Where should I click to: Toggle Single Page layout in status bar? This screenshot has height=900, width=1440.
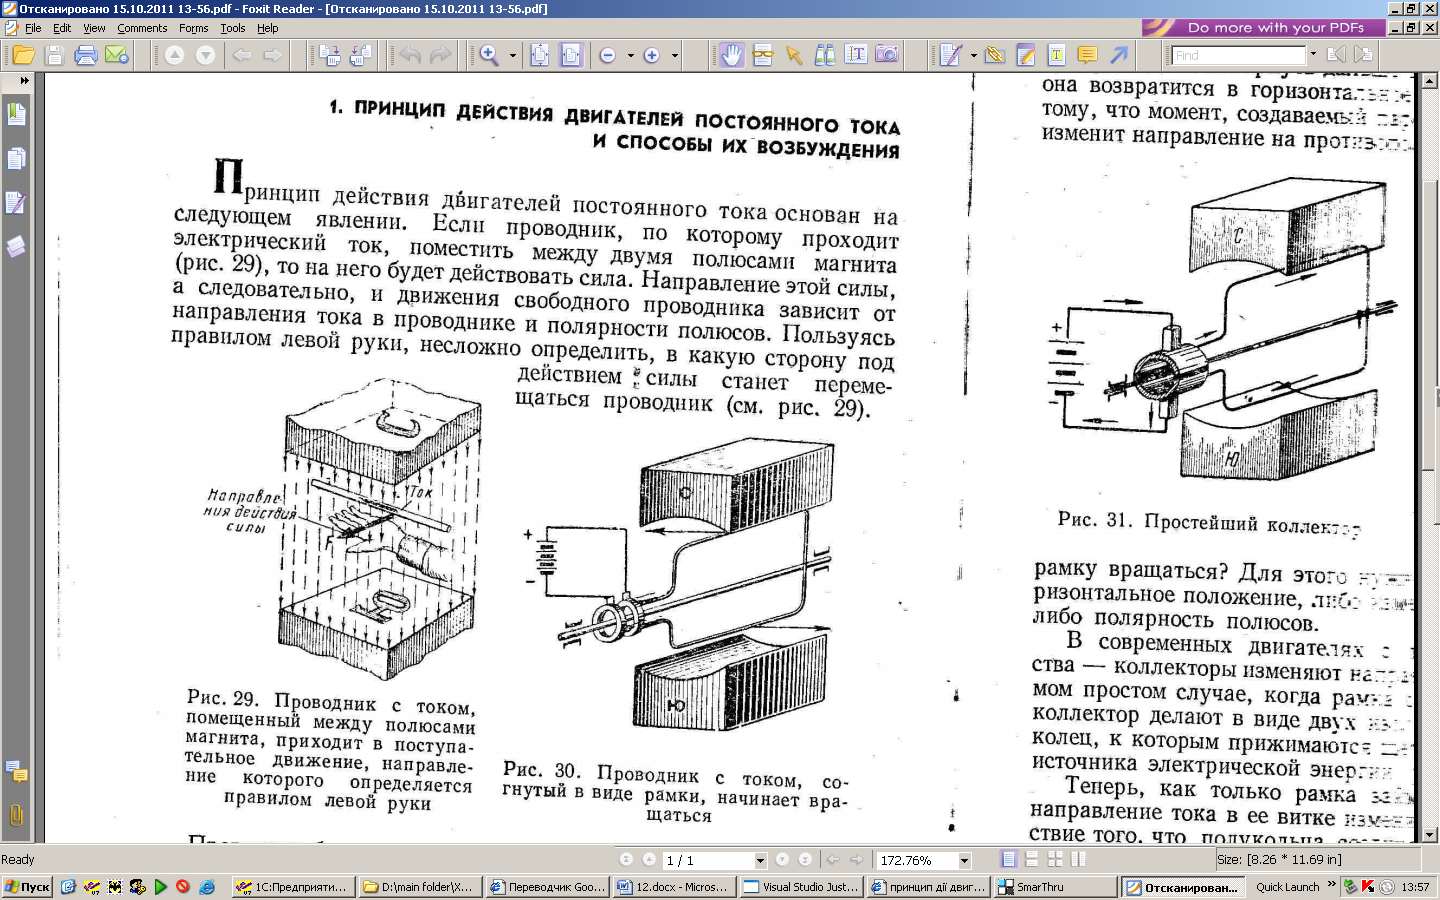[x=1009, y=859]
